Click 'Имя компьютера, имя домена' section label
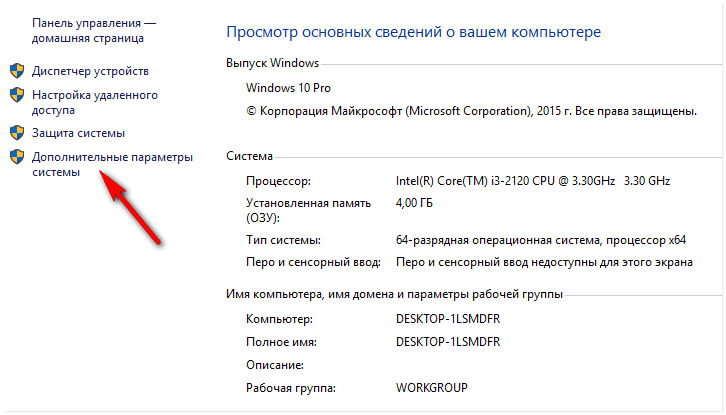Viewport: 726px width, 415px height. click(x=394, y=294)
